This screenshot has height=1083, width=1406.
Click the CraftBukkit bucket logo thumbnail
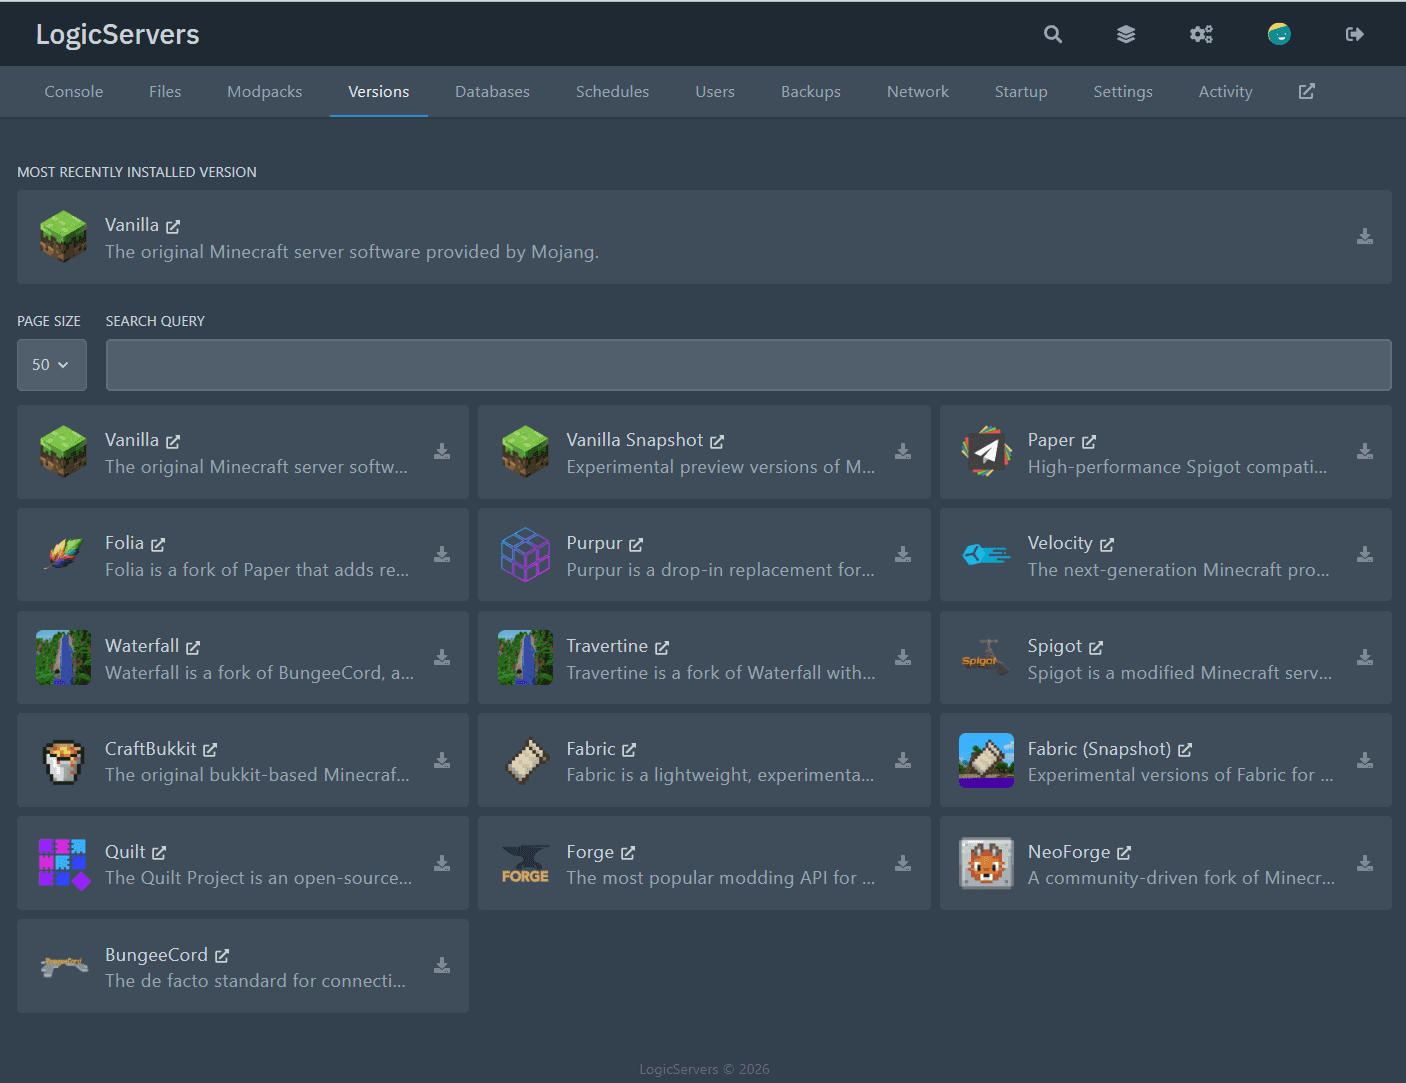click(x=64, y=760)
